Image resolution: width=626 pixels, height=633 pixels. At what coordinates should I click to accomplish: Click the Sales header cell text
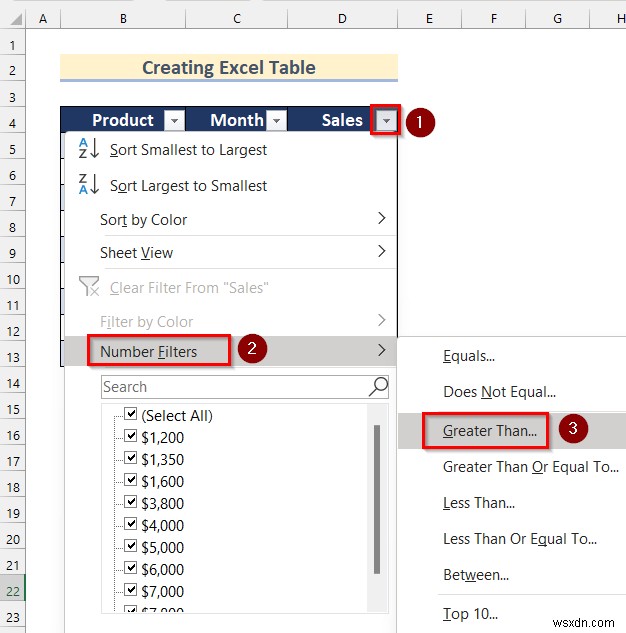click(342, 120)
